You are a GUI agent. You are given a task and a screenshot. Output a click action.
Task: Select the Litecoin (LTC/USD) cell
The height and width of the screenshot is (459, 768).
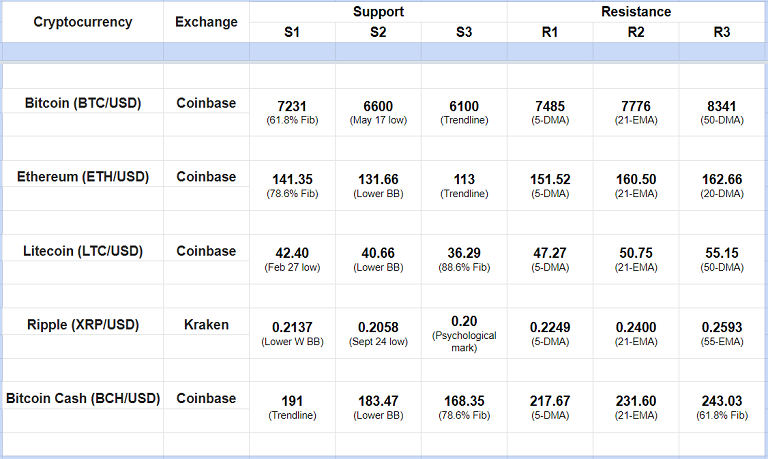tap(82, 251)
